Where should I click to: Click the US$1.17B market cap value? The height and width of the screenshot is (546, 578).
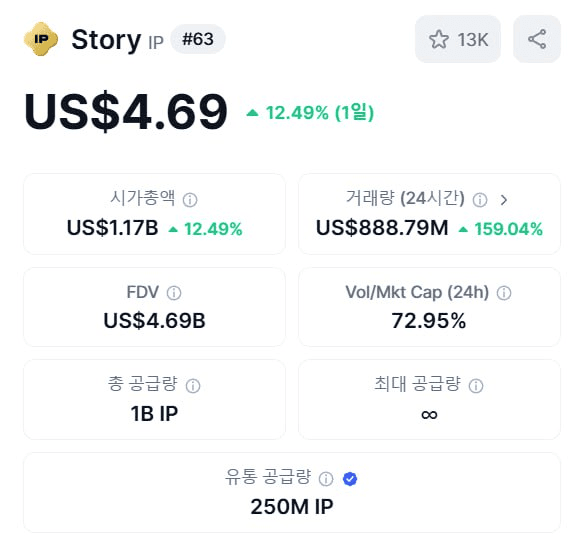click(112, 228)
